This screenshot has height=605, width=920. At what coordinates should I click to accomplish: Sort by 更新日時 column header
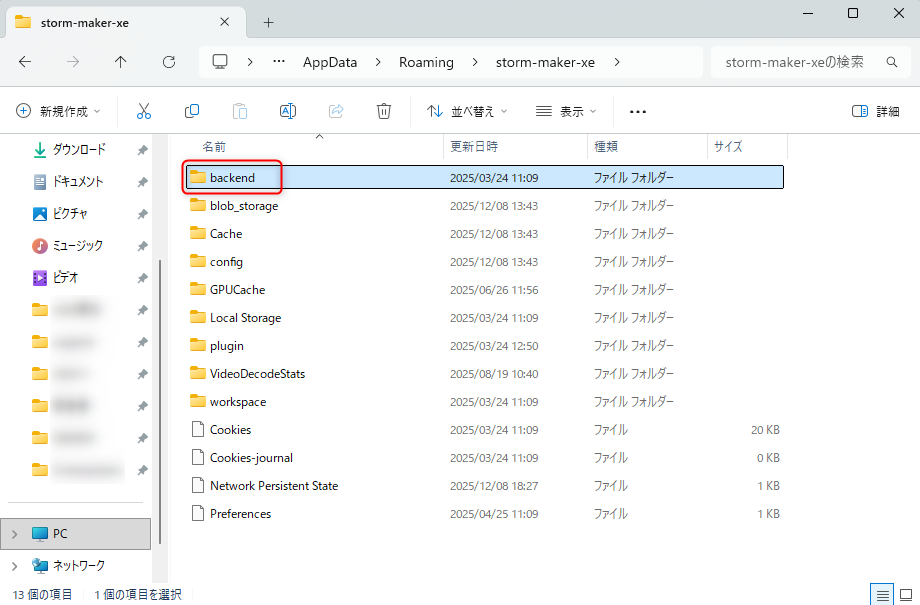click(474, 146)
